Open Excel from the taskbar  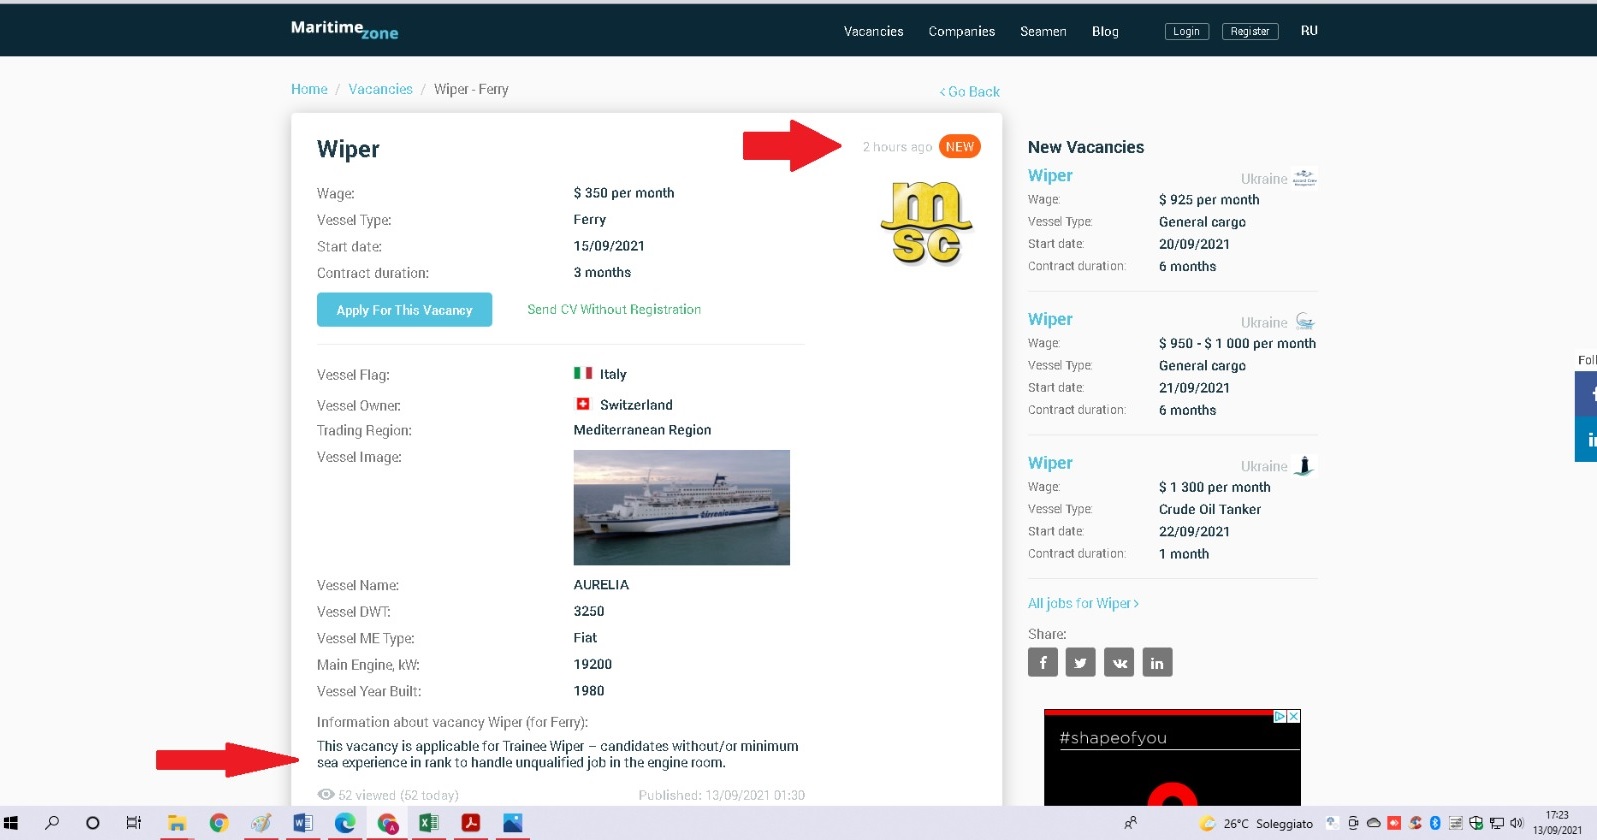pos(428,823)
